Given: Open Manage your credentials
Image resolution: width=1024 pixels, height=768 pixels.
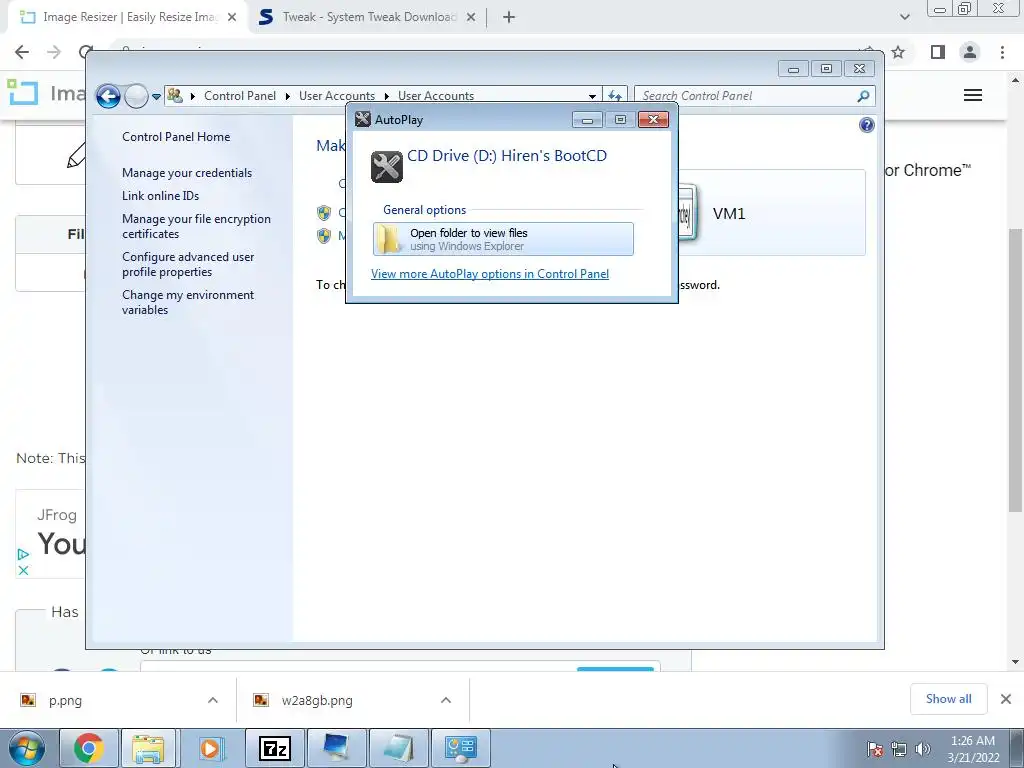Looking at the screenshot, I should click(187, 172).
